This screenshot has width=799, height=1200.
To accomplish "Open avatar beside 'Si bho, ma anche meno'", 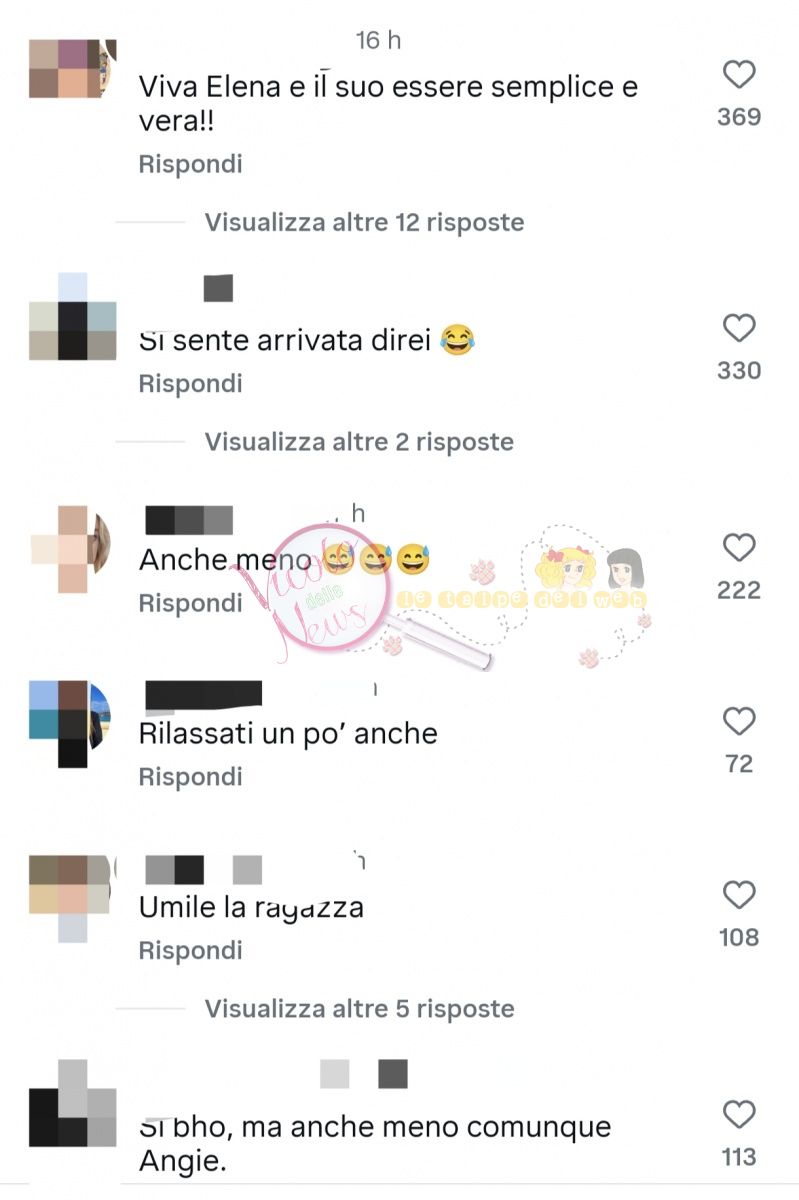I will [72, 1102].
